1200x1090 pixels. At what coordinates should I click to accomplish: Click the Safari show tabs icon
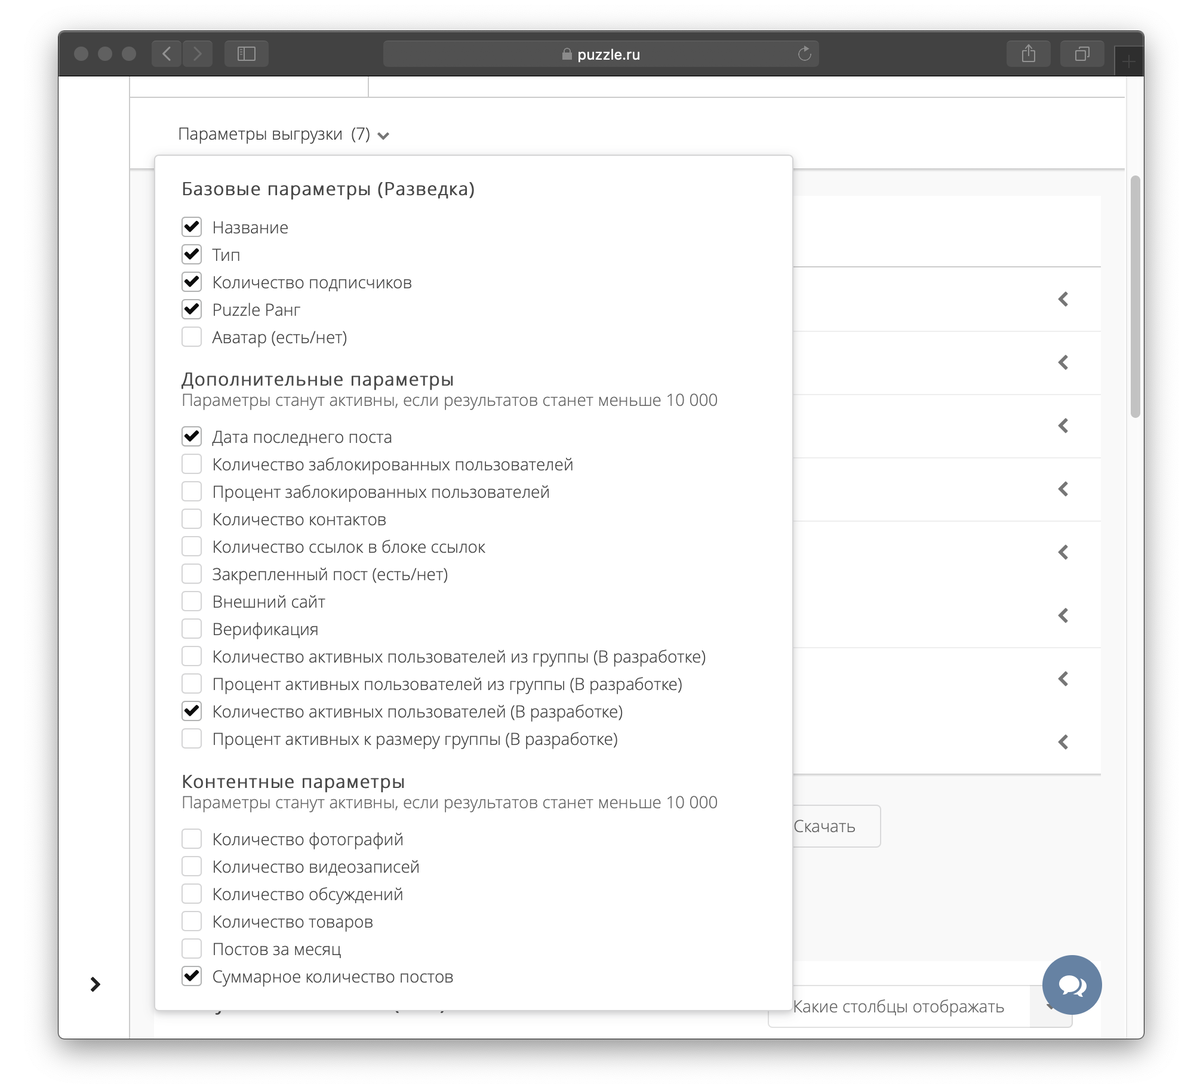click(1082, 54)
